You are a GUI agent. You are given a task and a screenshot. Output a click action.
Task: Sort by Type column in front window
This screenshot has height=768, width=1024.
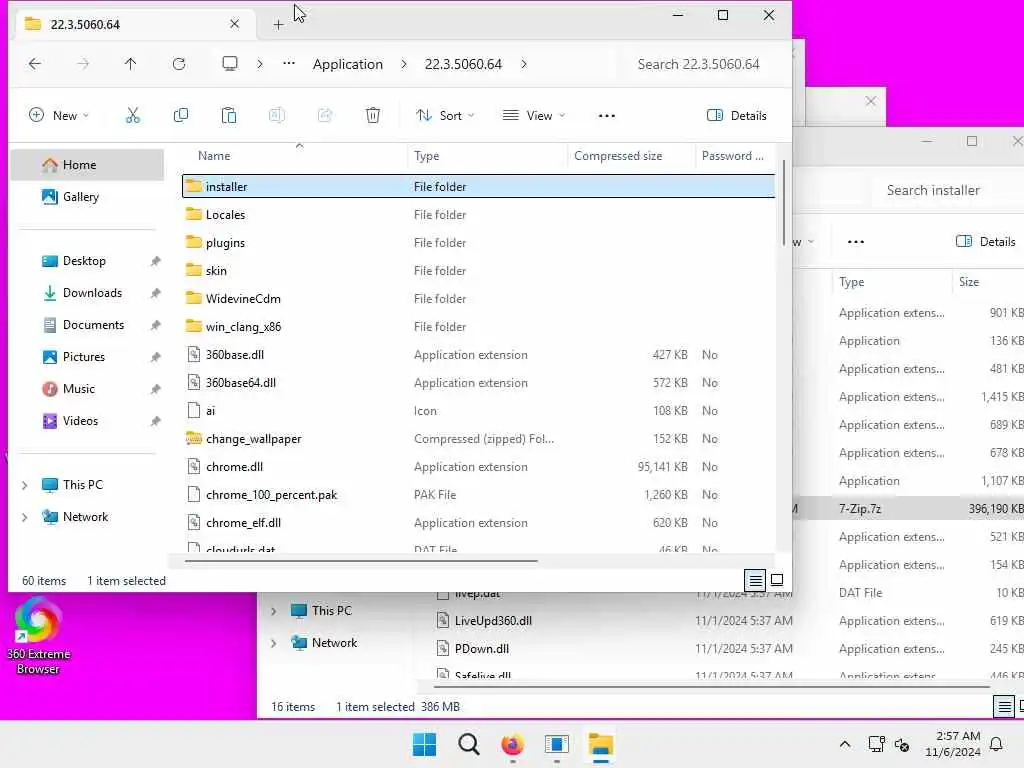(x=426, y=156)
